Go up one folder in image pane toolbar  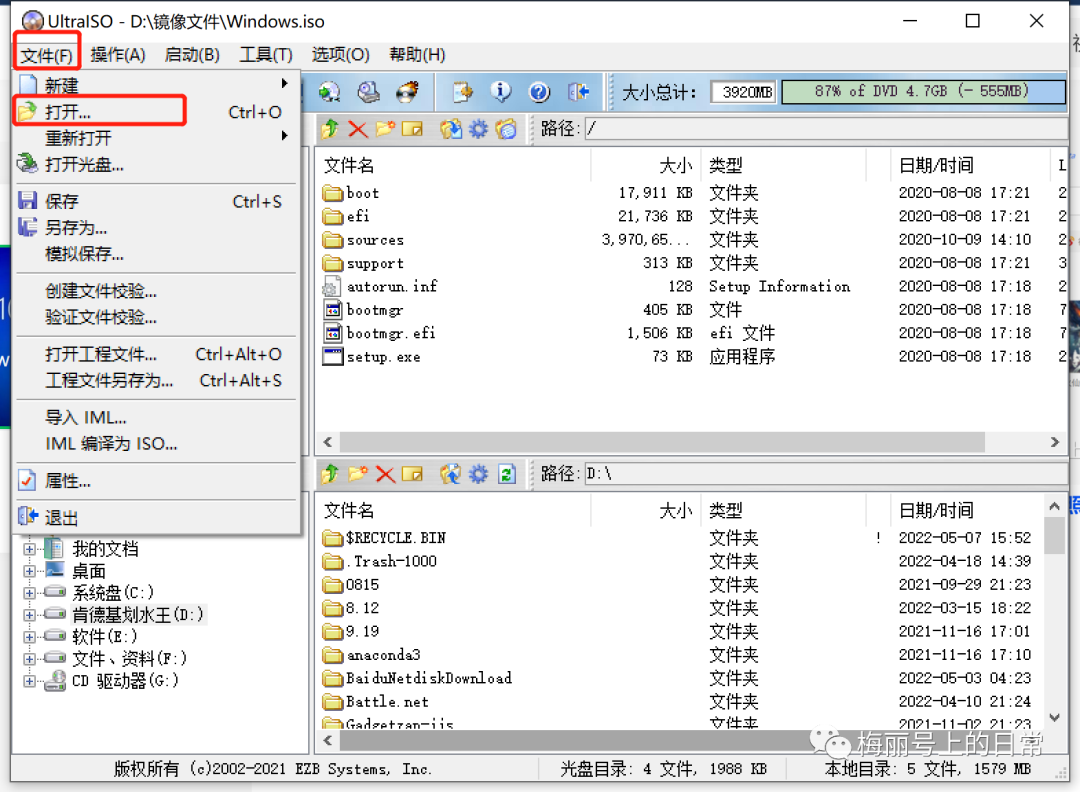click(x=330, y=128)
